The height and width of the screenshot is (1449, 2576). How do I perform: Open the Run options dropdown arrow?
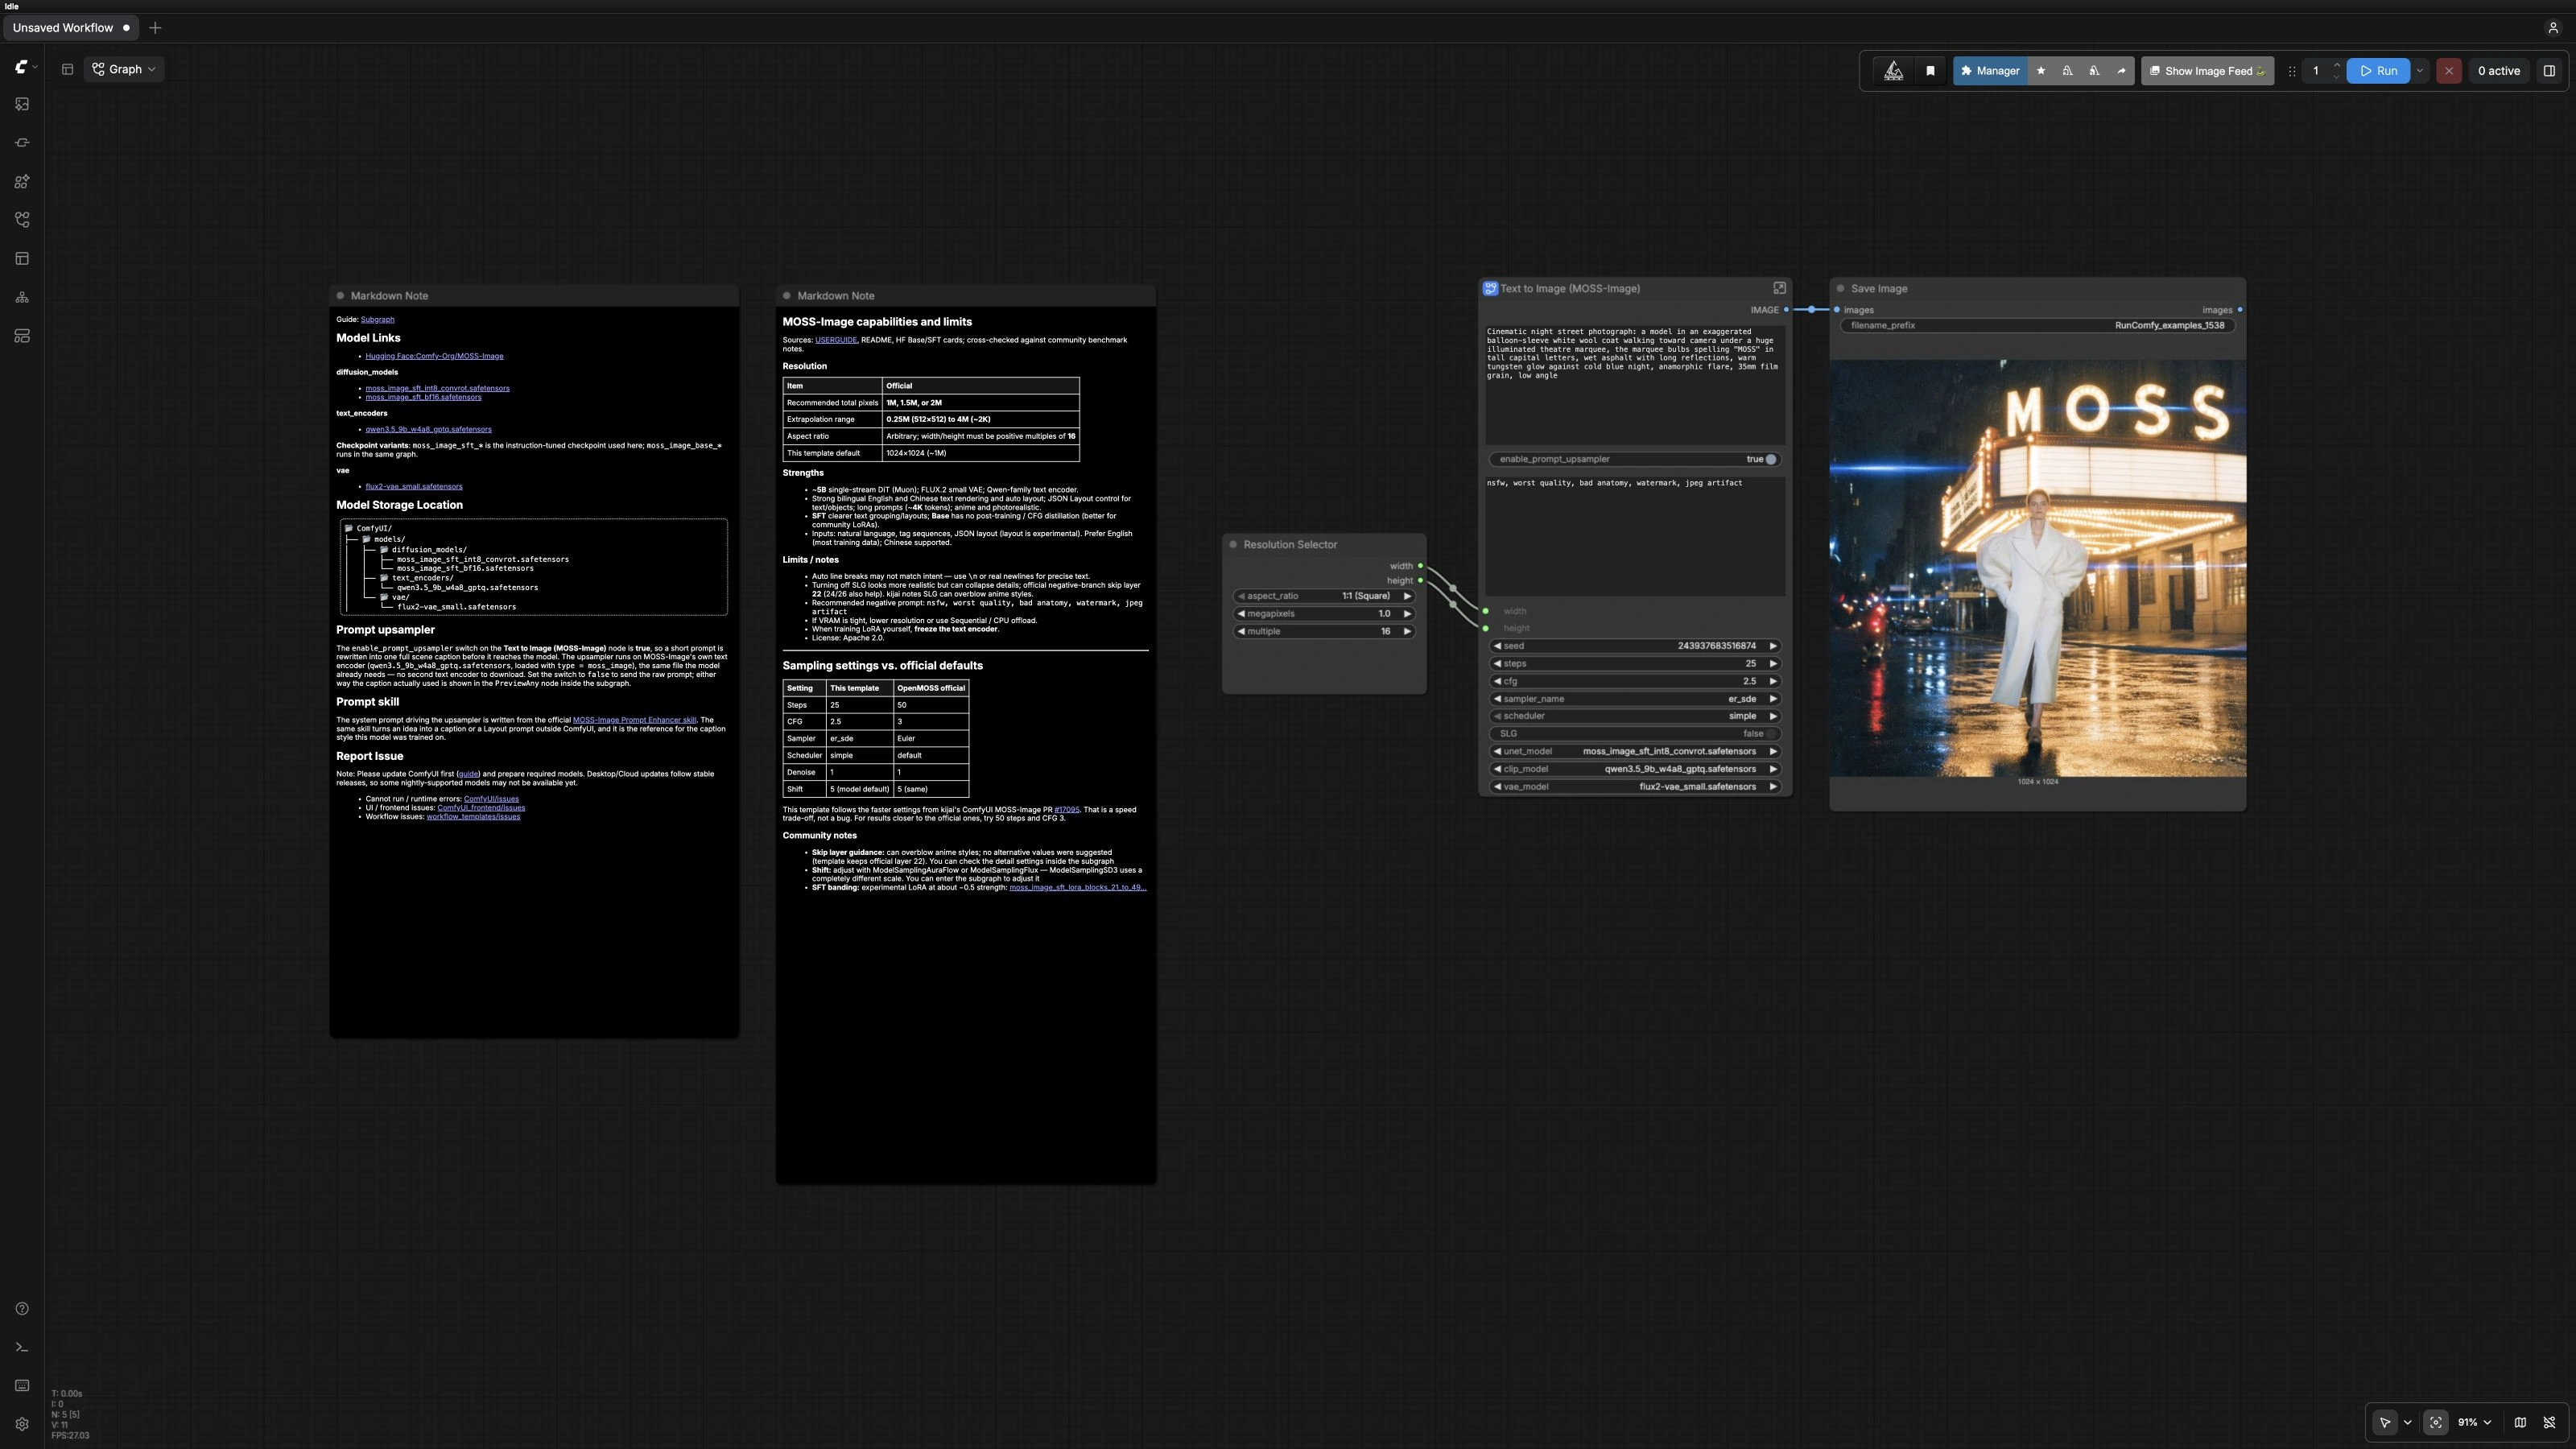pyautogui.click(x=2420, y=71)
